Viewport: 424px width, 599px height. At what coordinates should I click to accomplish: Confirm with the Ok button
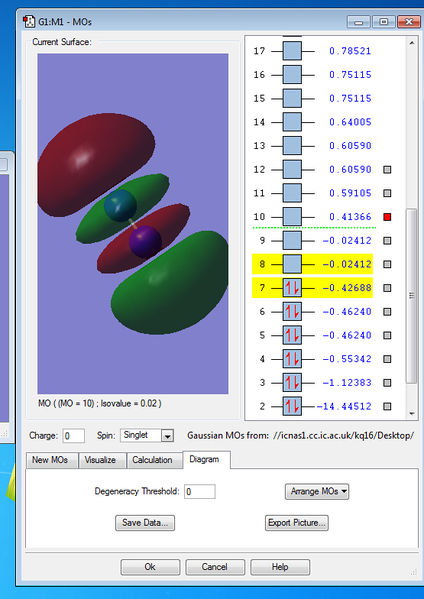coord(150,567)
